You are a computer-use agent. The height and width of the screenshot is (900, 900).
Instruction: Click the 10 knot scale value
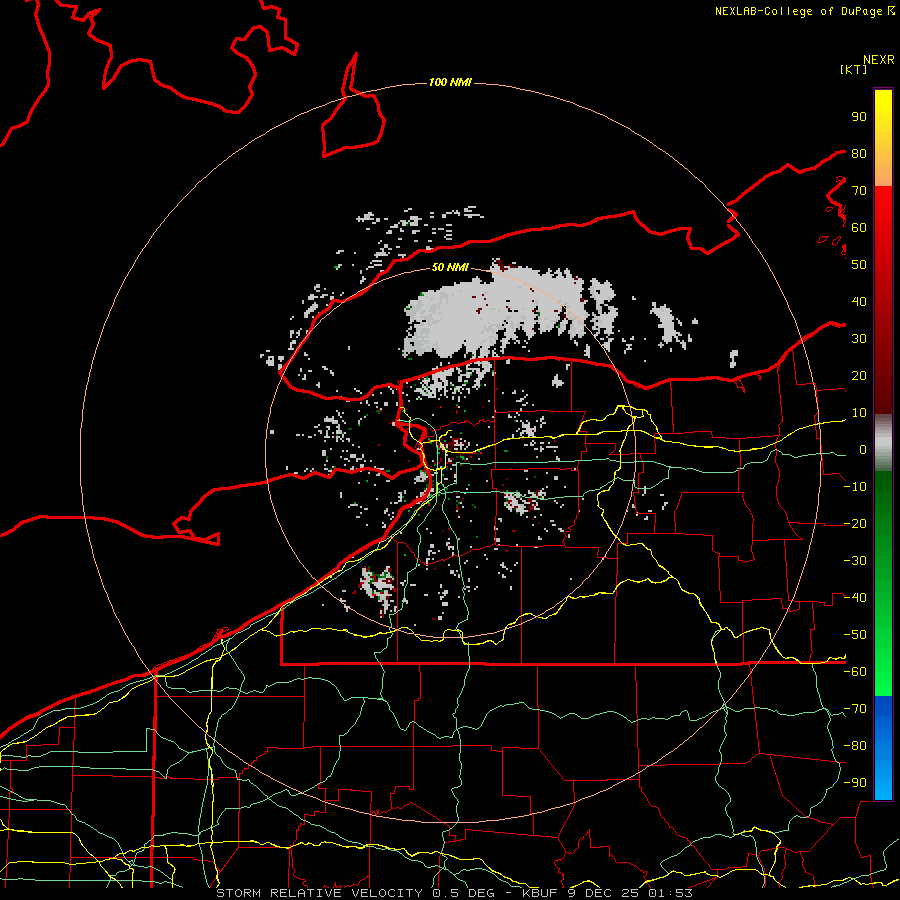[859, 413]
